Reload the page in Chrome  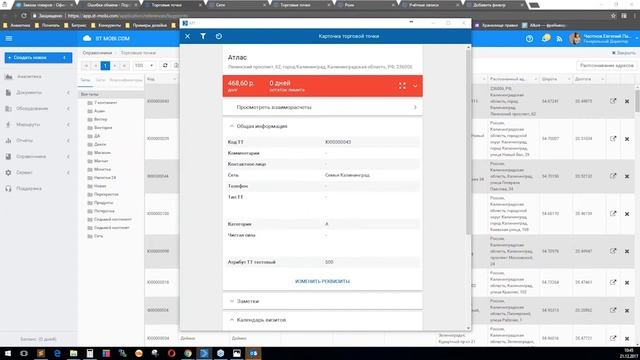click(24, 16)
